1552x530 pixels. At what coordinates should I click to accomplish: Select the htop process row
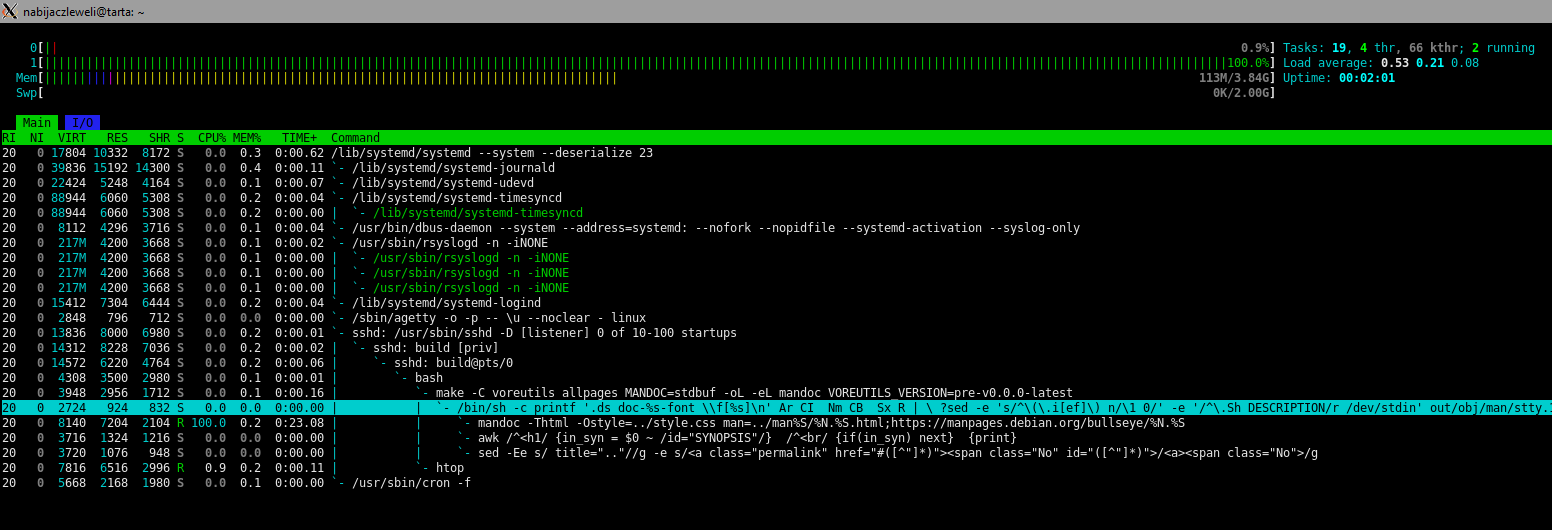450,468
